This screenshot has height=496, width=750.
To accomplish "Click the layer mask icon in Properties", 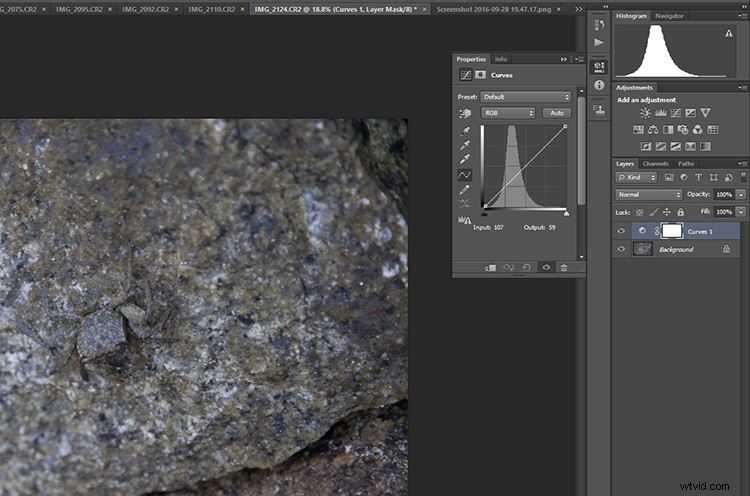I will pos(480,75).
